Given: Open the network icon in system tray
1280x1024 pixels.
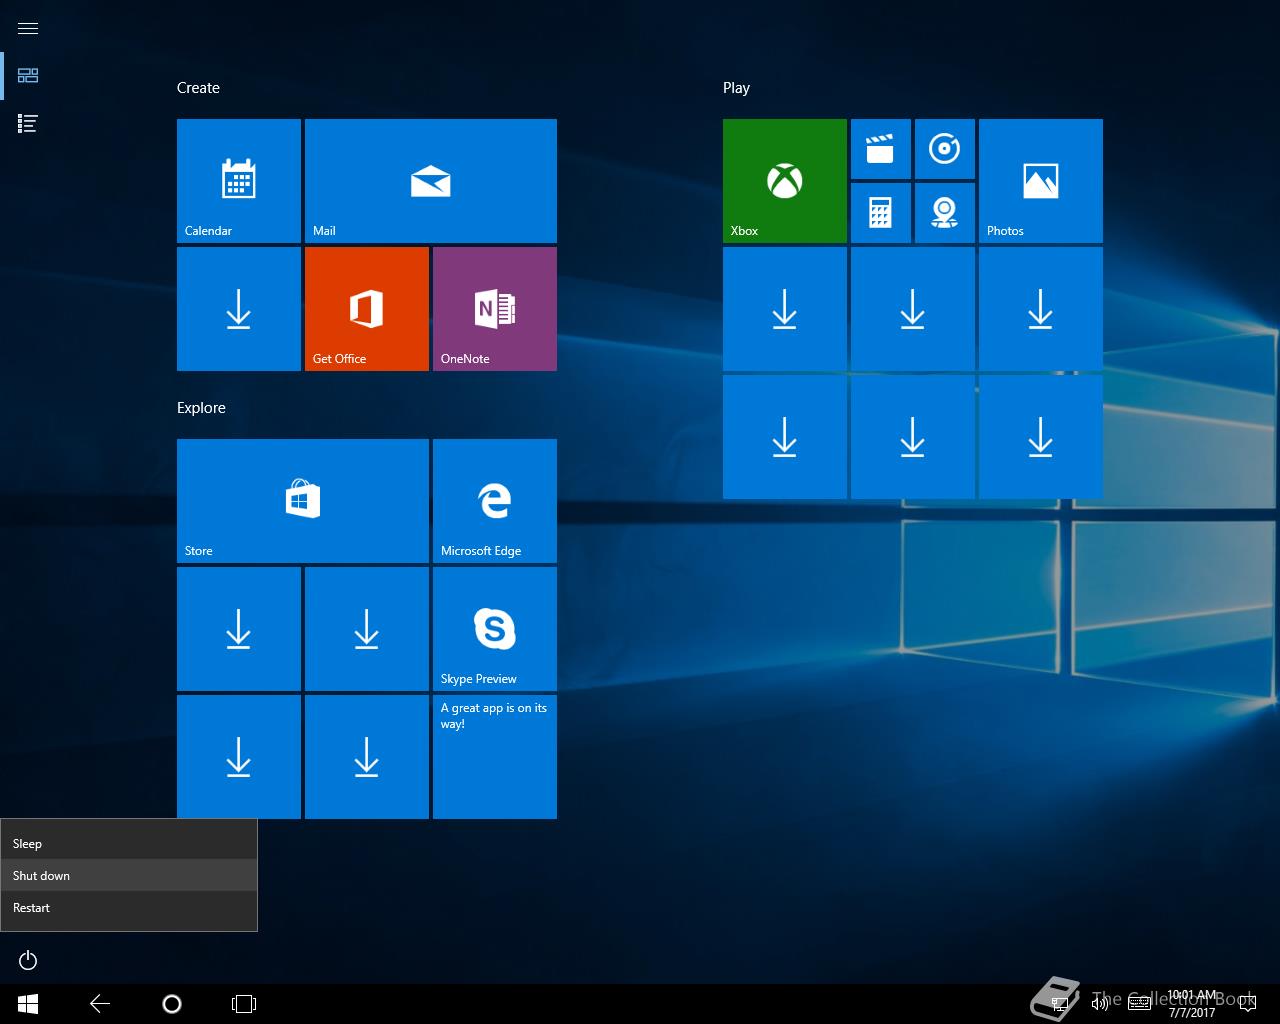Looking at the screenshot, I should (x=1058, y=1004).
